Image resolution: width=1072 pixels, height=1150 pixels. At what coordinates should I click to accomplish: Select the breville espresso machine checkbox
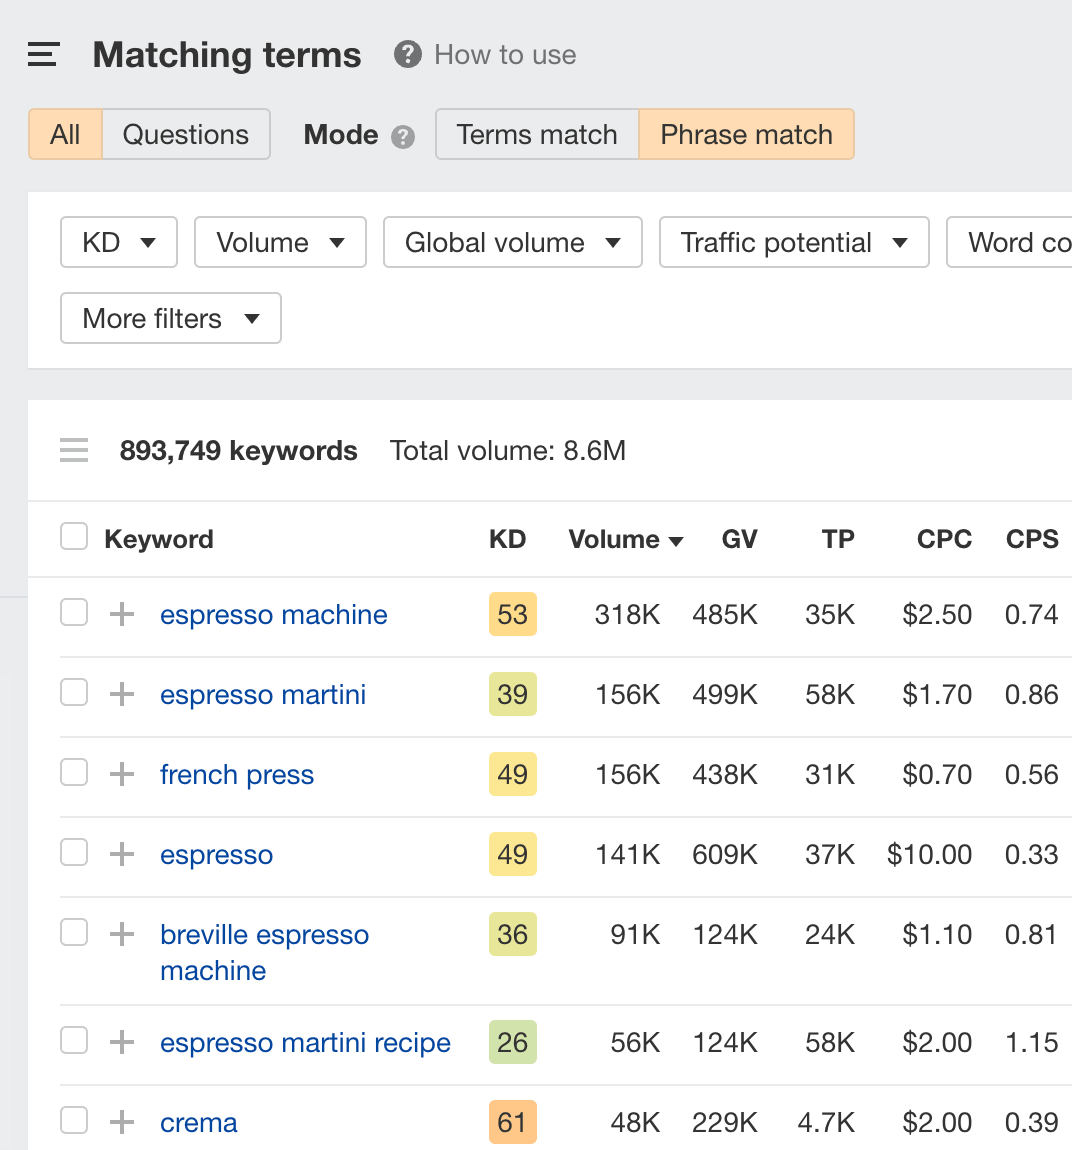[x=74, y=932]
